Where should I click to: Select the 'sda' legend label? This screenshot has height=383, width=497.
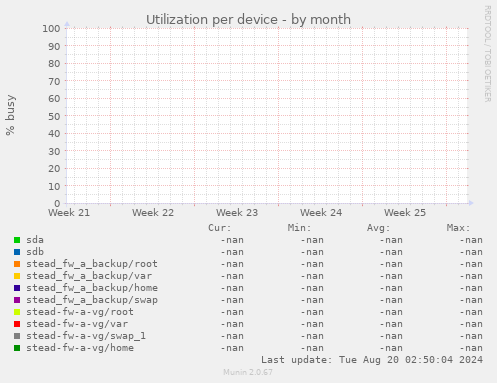[x=35, y=240]
